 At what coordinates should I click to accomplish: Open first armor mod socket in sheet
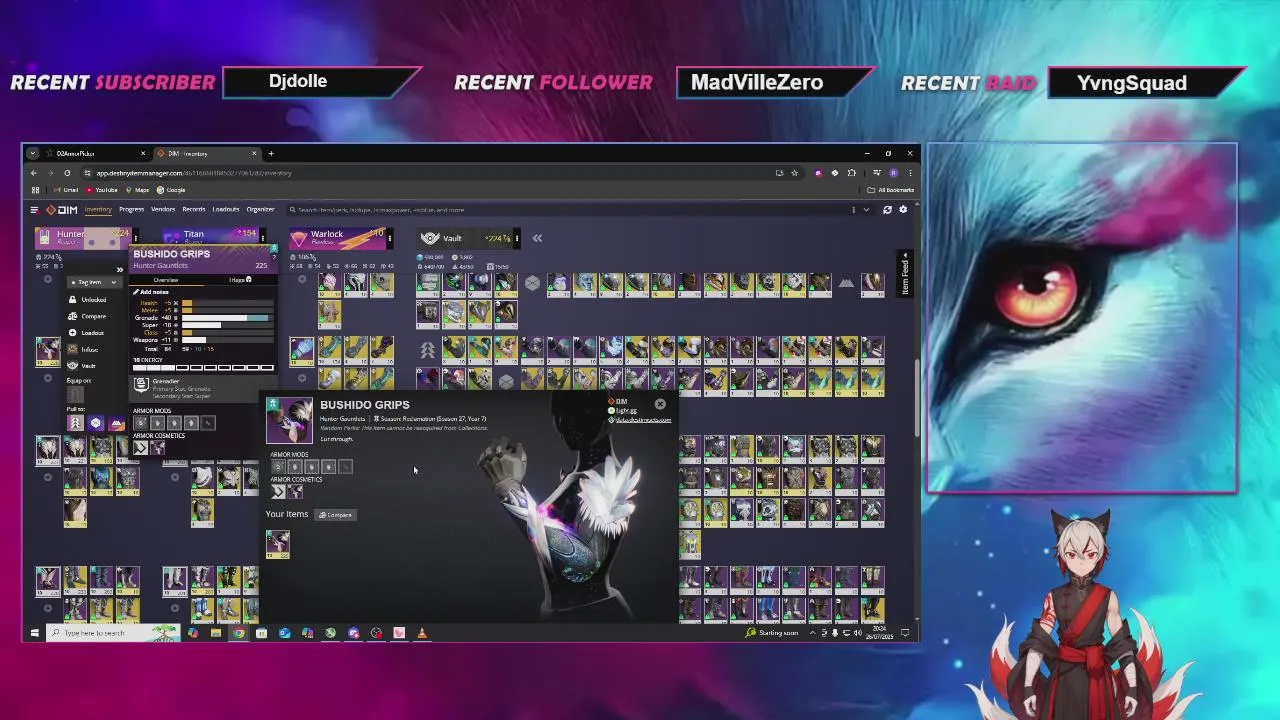[278, 467]
